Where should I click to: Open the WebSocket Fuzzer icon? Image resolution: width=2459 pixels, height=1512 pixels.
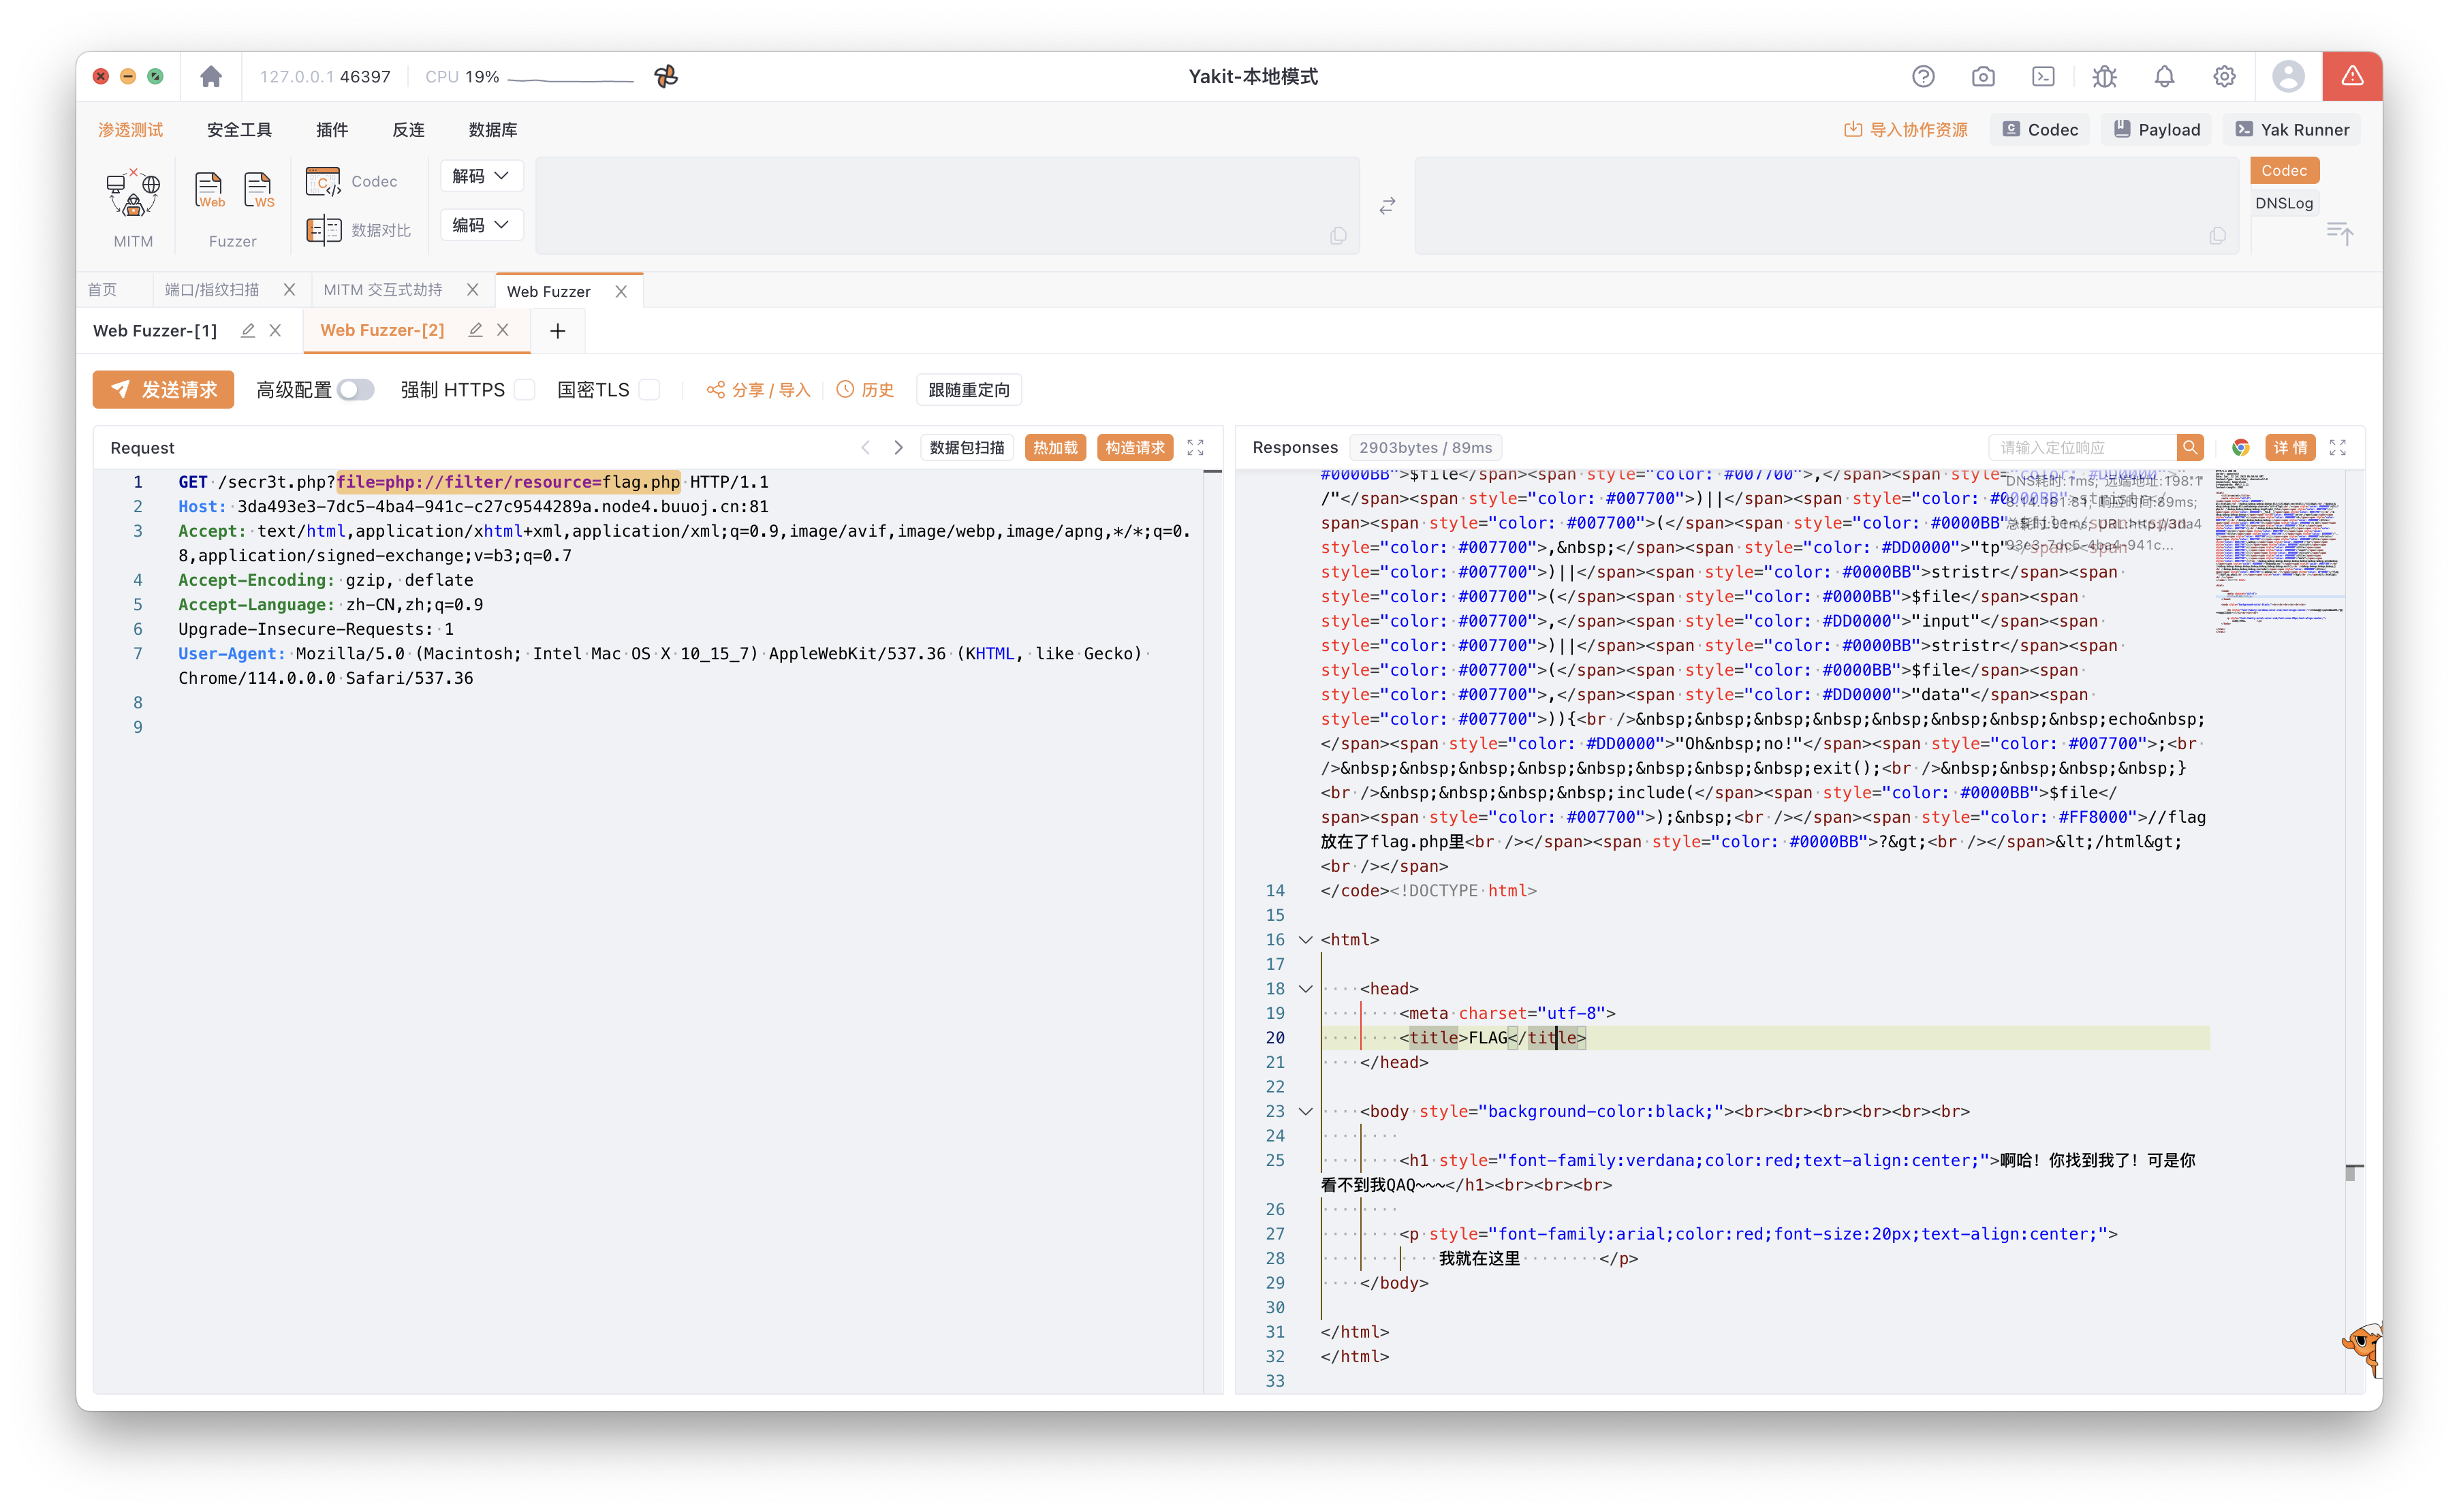tap(258, 190)
